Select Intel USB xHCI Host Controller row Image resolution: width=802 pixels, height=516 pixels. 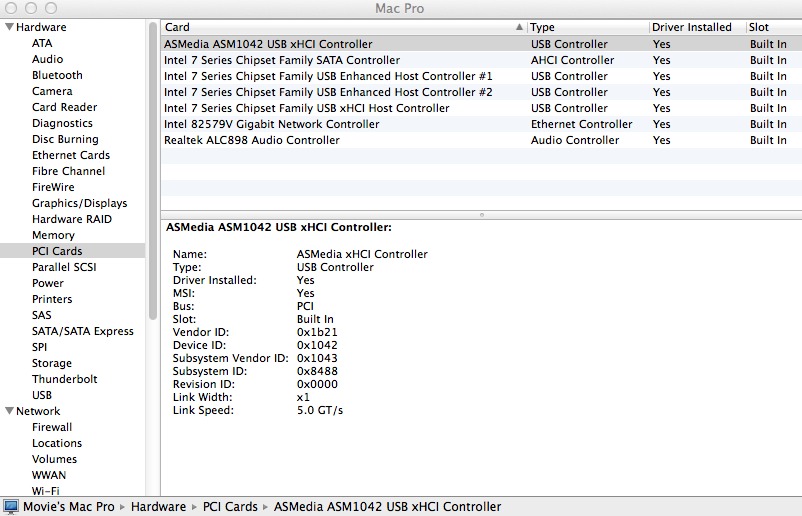(481, 108)
